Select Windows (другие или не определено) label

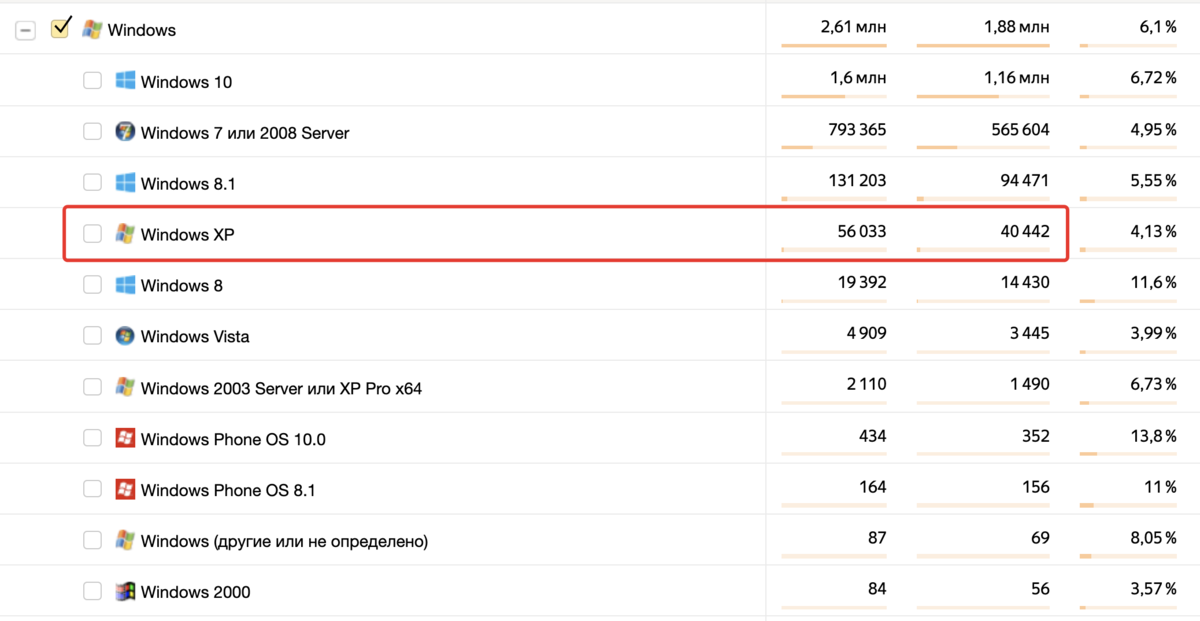tap(284, 541)
